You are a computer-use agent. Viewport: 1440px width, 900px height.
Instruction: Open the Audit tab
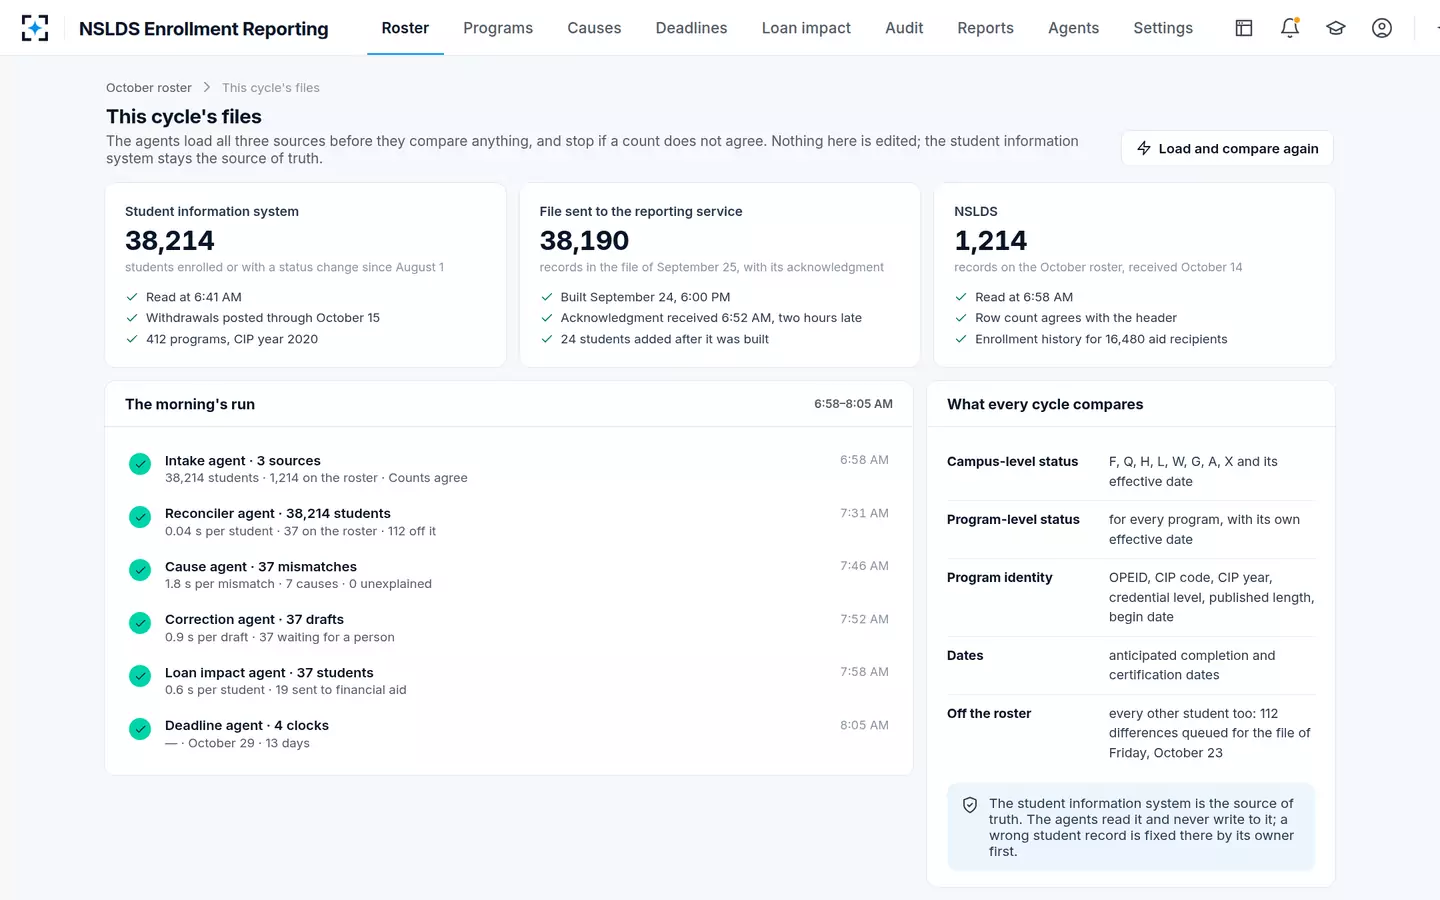click(904, 28)
